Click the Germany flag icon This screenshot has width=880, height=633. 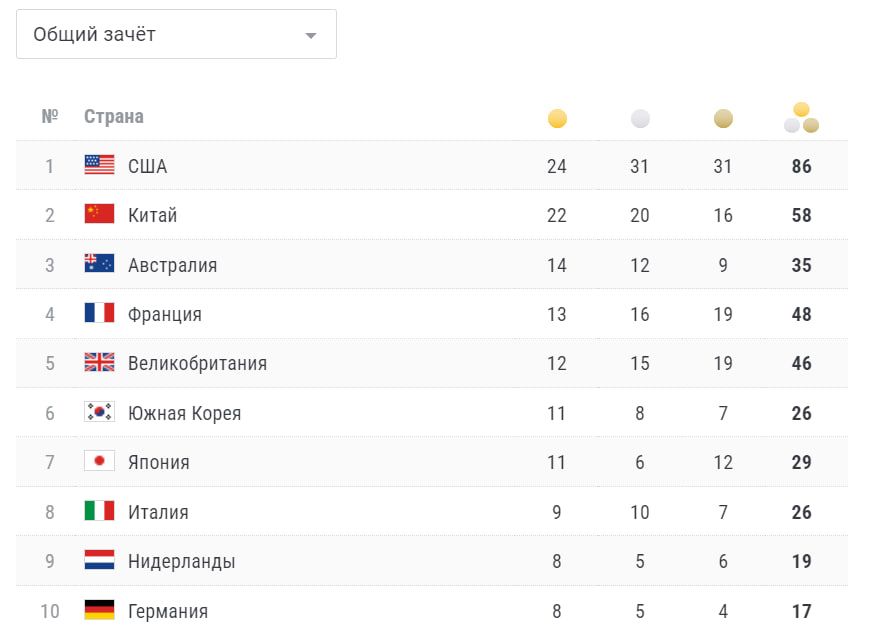click(x=99, y=610)
